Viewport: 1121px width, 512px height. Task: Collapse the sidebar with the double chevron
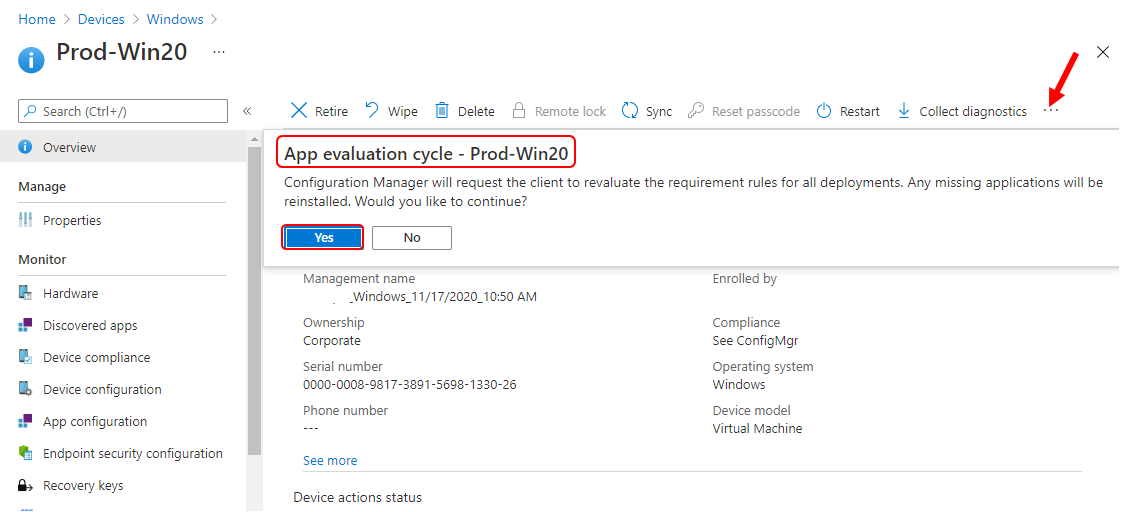(x=247, y=111)
